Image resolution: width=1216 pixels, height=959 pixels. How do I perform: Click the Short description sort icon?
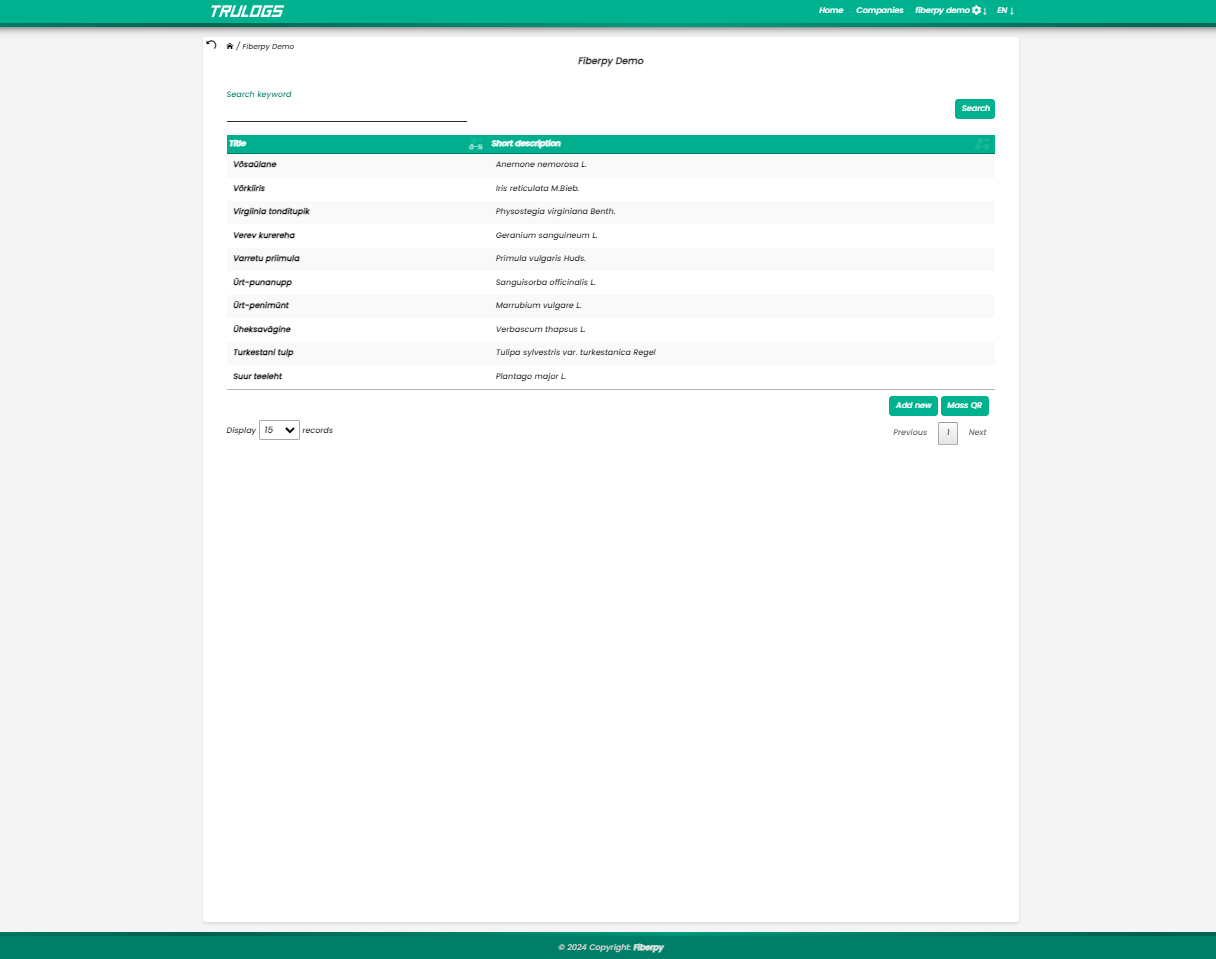click(x=982, y=144)
